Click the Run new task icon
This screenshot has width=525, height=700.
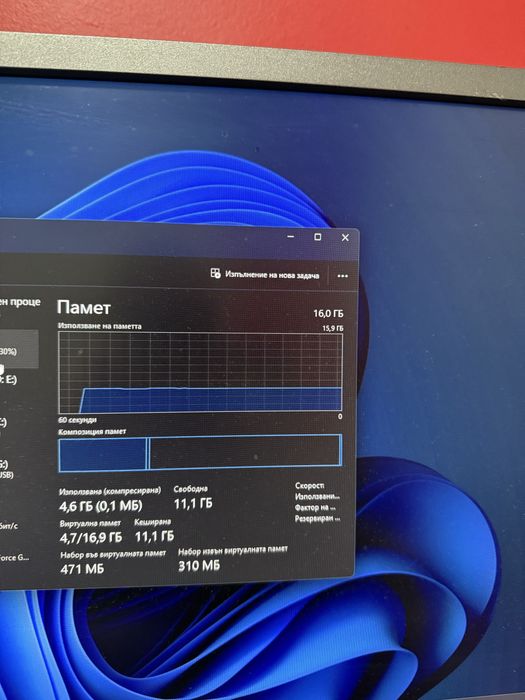click(x=215, y=273)
